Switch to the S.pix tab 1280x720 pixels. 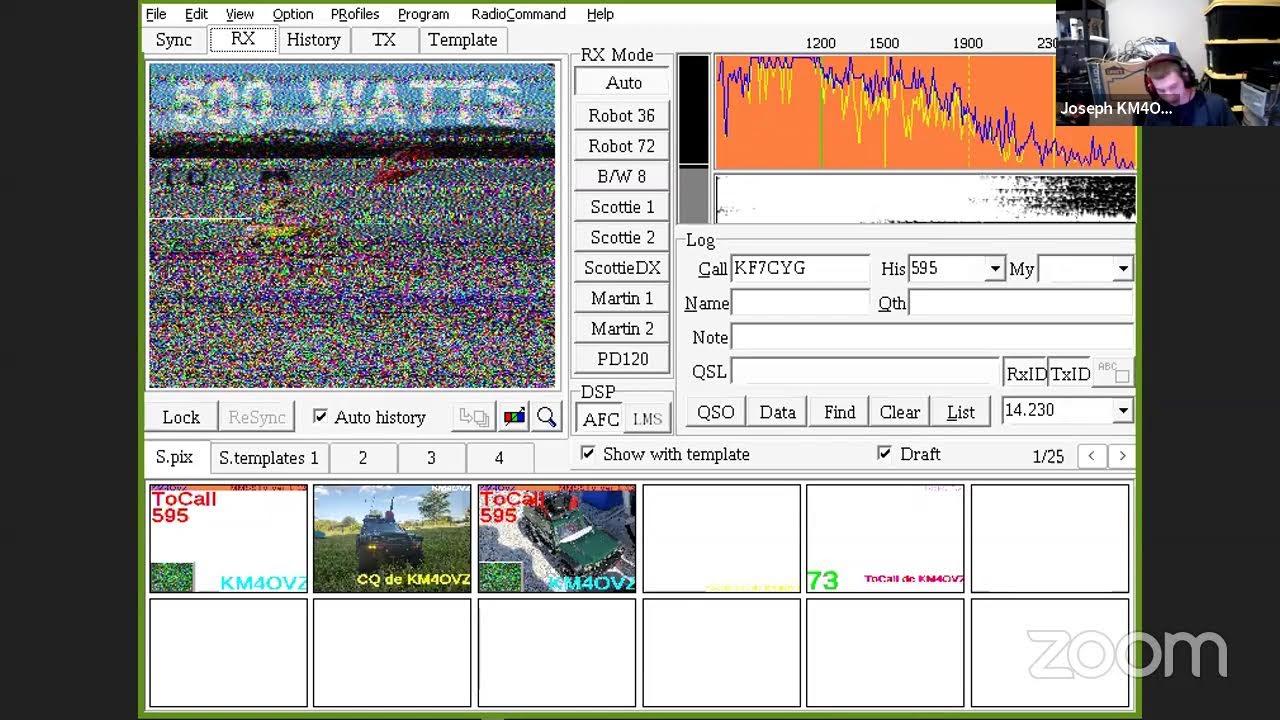[x=174, y=457]
